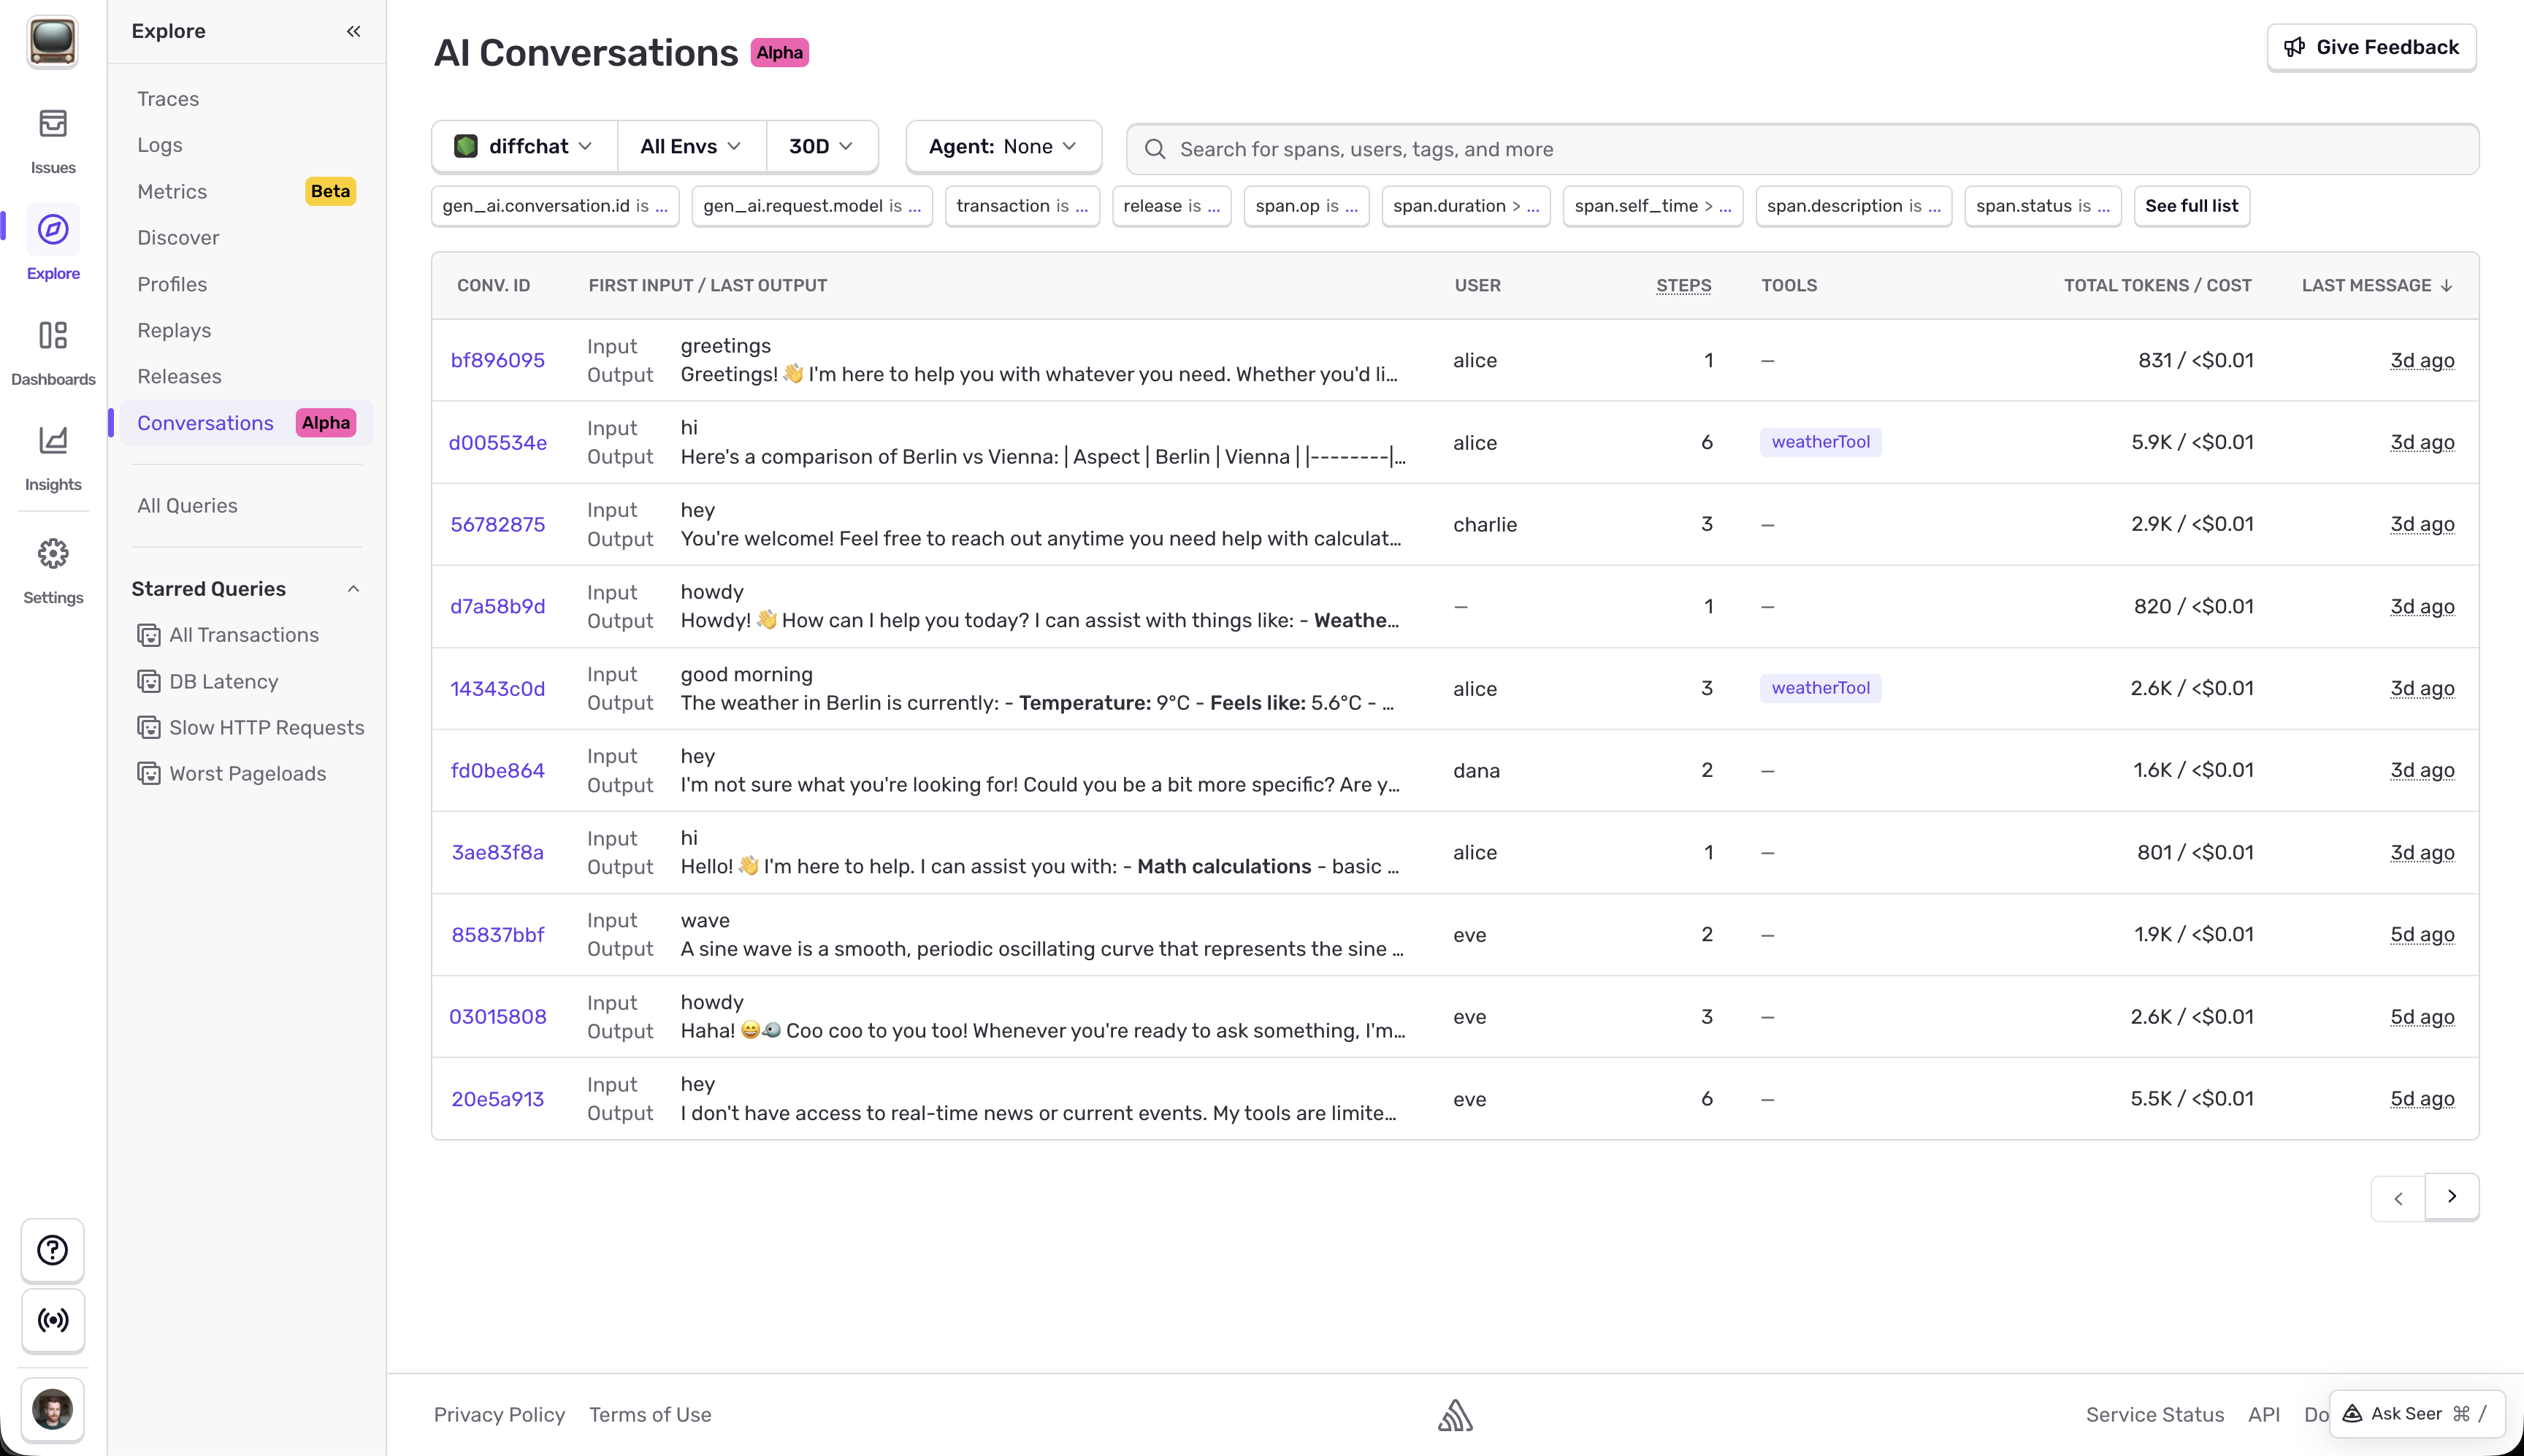2524x1456 pixels.
Task: Select Conversations Alpha in the Explore menu
Action: point(246,423)
